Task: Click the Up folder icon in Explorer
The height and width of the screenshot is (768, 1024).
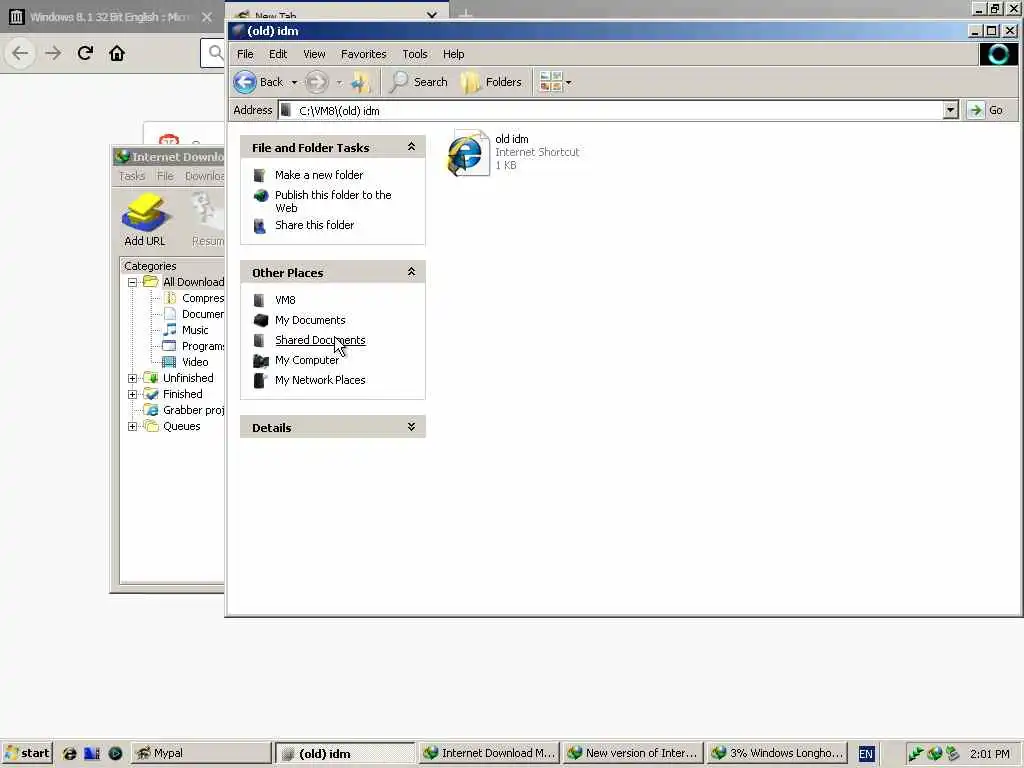Action: pos(361,82)
